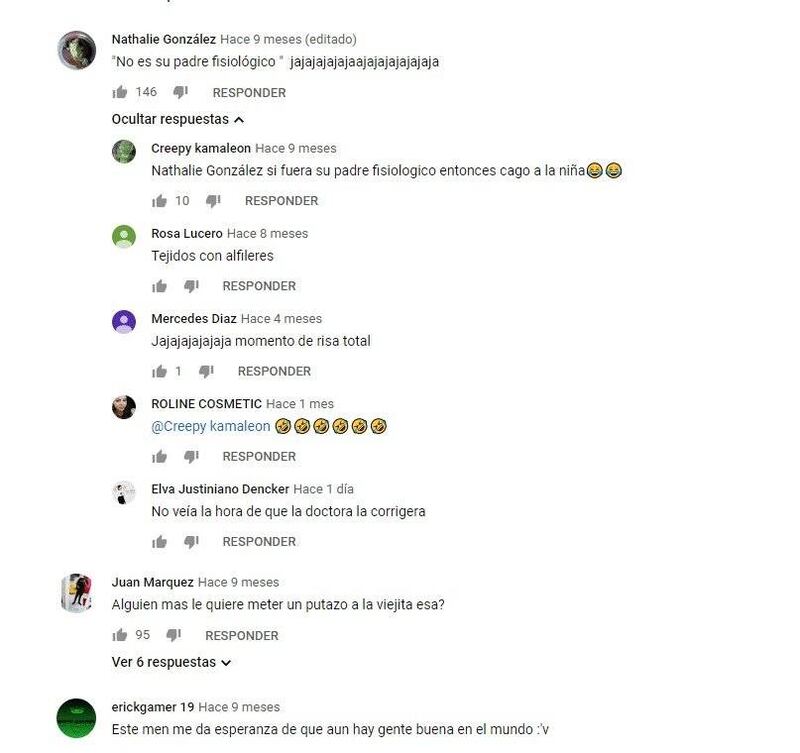800x753 pixels.
Task: Dislike ROLINE COSMETIC's reply
Action: point(191,456)
